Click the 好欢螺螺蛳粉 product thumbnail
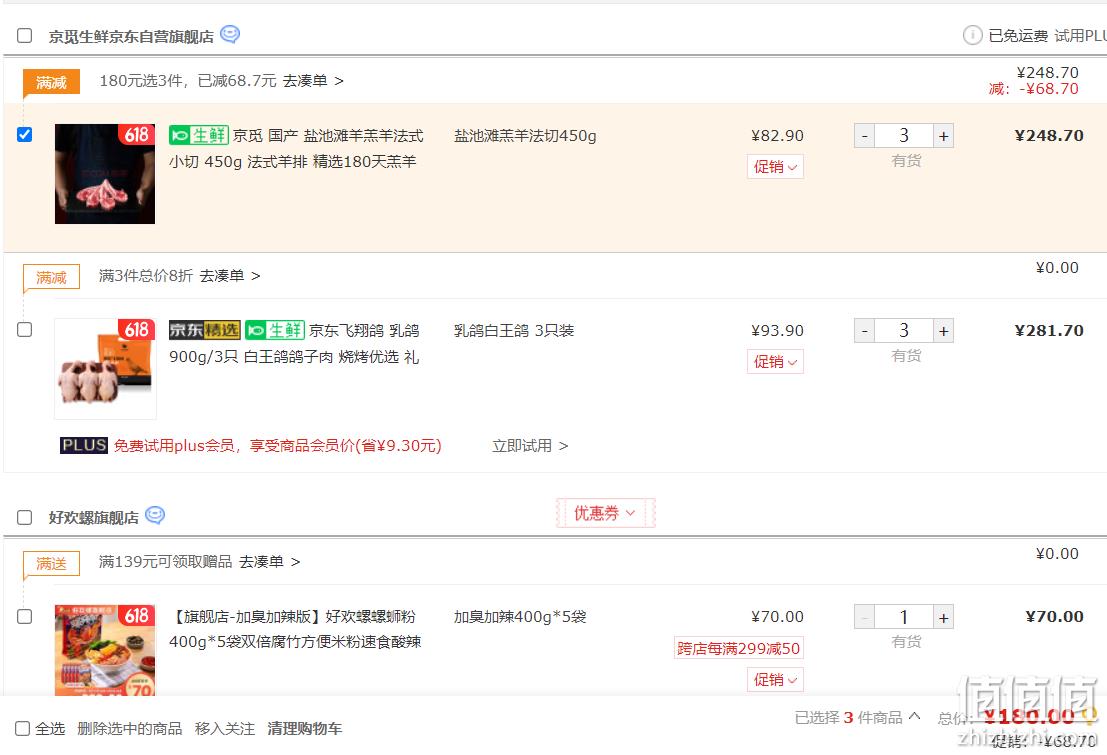The image size is (1107, 755). (x=104, y=650)
